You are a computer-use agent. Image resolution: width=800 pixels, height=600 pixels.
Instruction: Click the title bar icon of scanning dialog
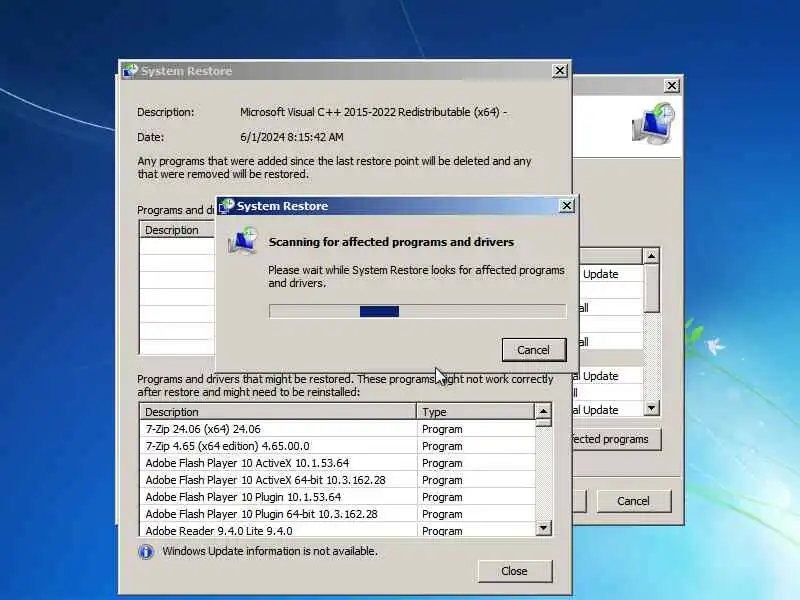227,206
